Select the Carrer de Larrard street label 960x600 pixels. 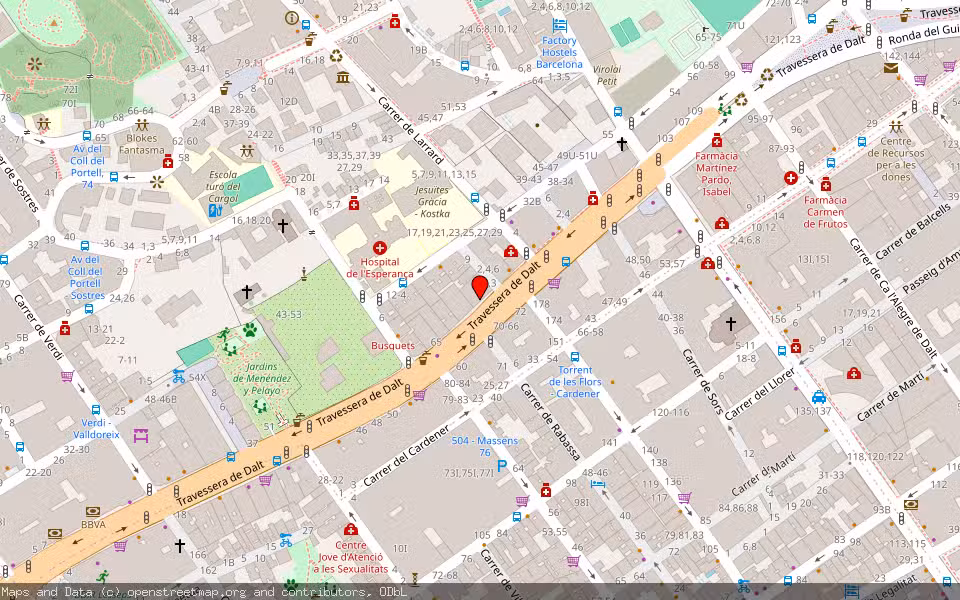(410, 130)
